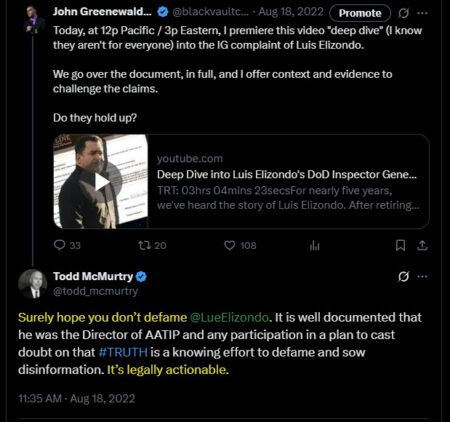Open the Todd McMurtry display name
This screenshot has width=450, height=422.
click(x=93, y=276)
